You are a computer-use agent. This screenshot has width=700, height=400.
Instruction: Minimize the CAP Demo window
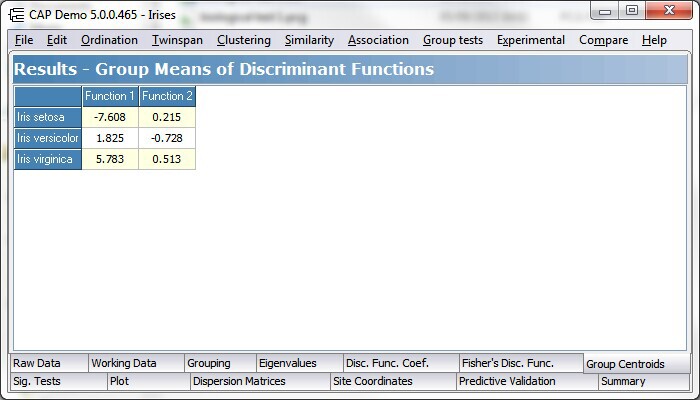[605, 11]
